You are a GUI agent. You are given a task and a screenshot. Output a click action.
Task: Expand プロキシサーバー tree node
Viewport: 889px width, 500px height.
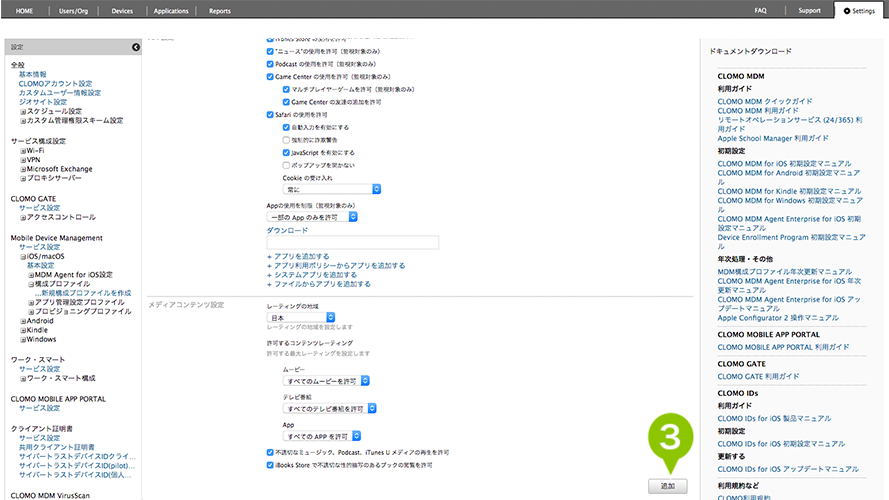tap(23, 179)
